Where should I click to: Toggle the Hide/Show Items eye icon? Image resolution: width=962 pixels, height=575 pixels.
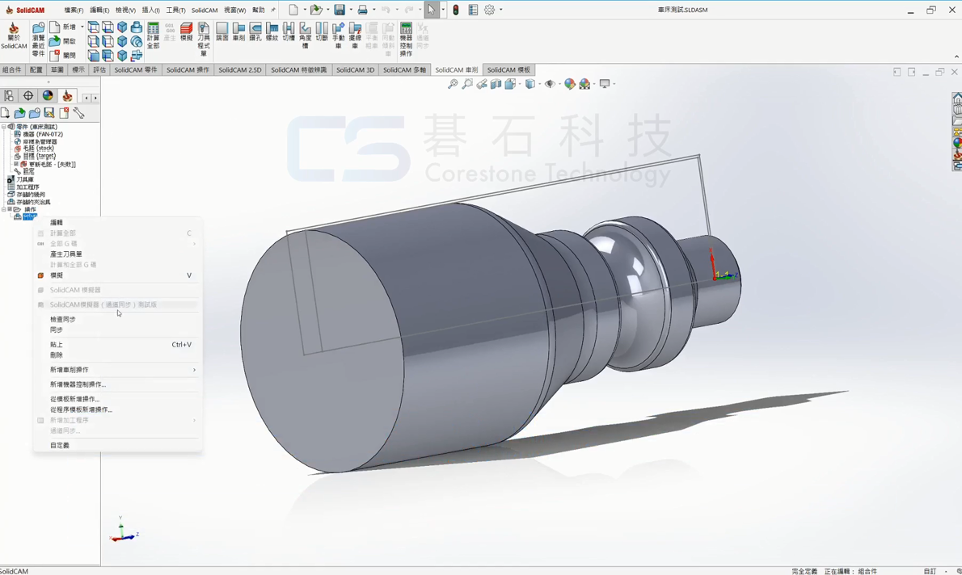point(550,84)
